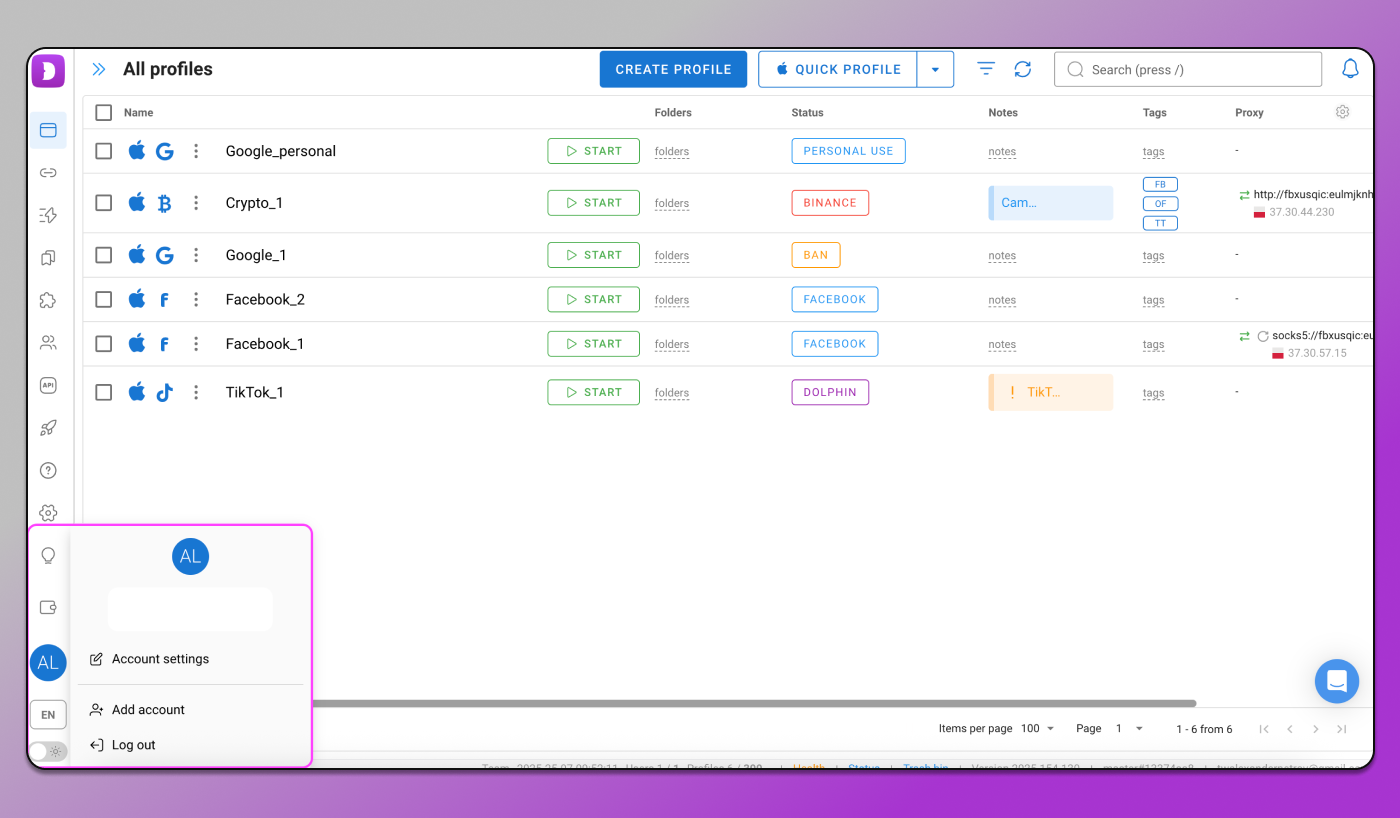Open the Items per page 100 dropdown

pos(1038,729)
